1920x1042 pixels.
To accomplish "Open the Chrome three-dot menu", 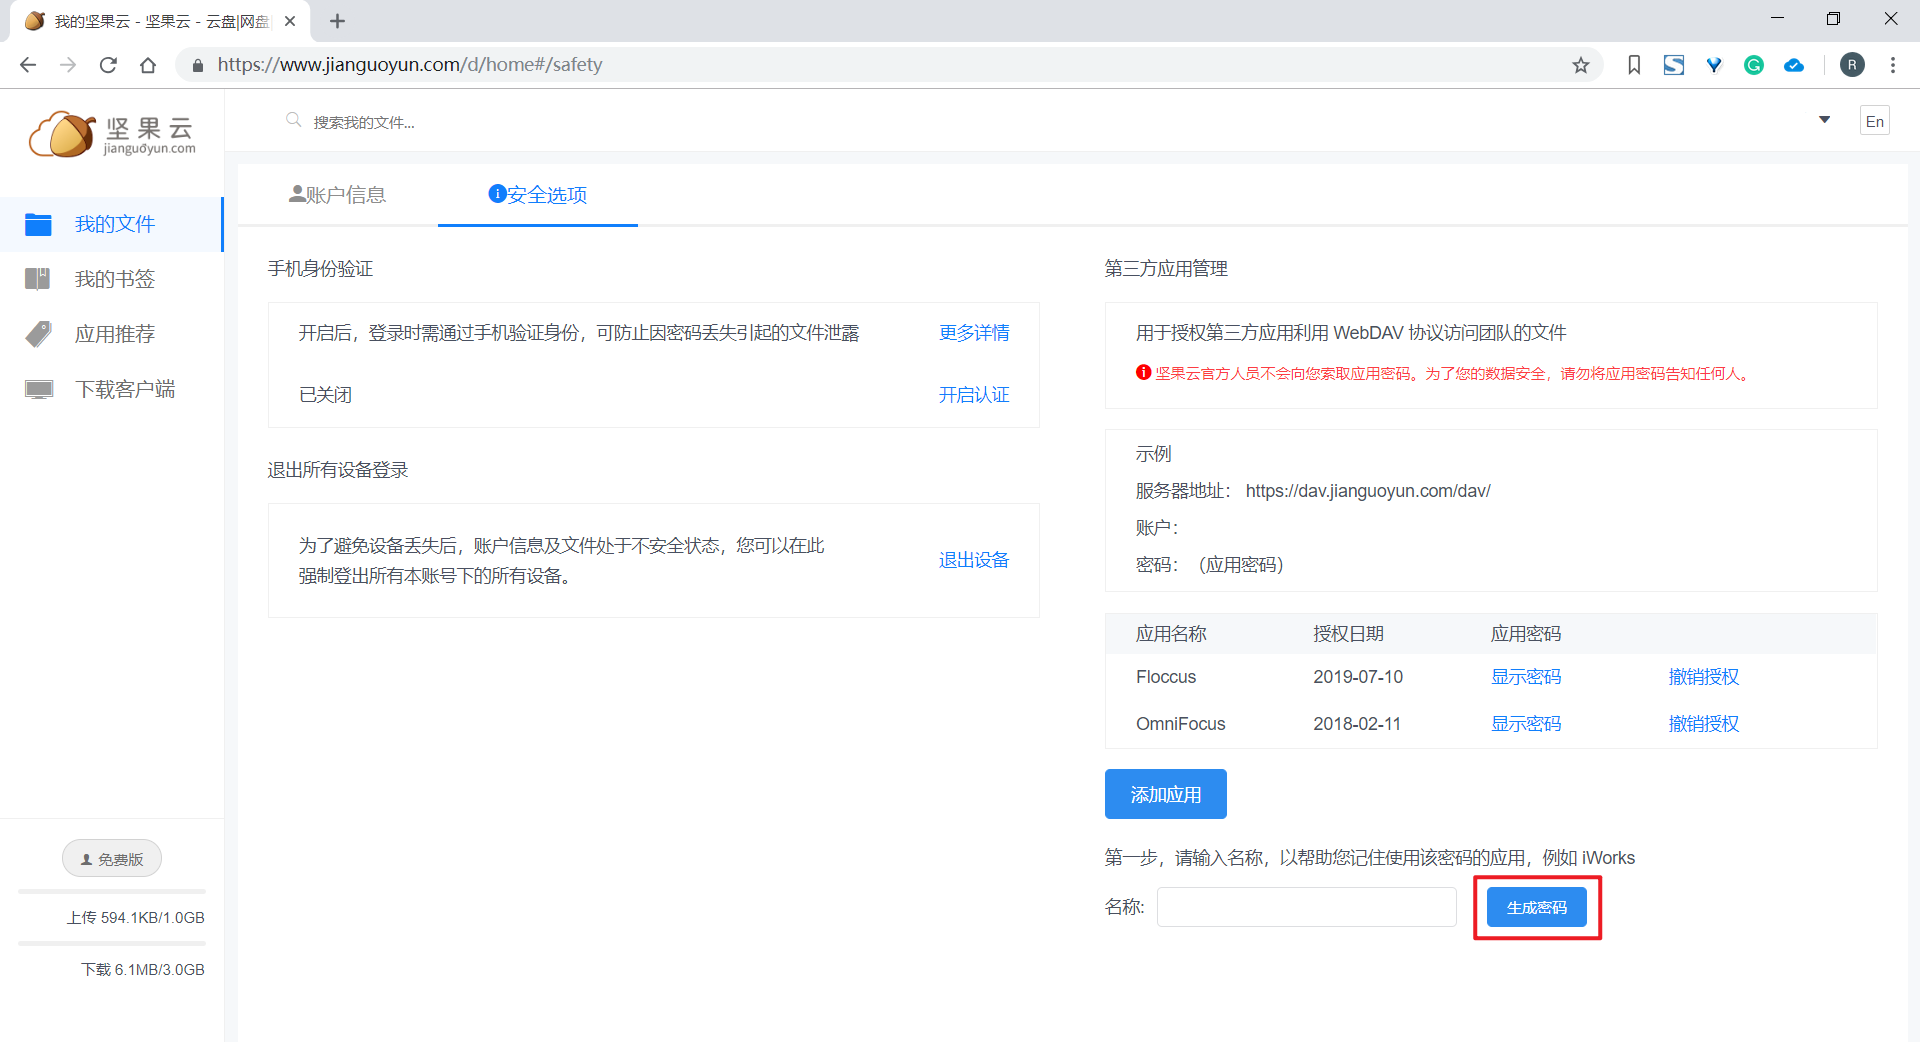I will 1893,64.
